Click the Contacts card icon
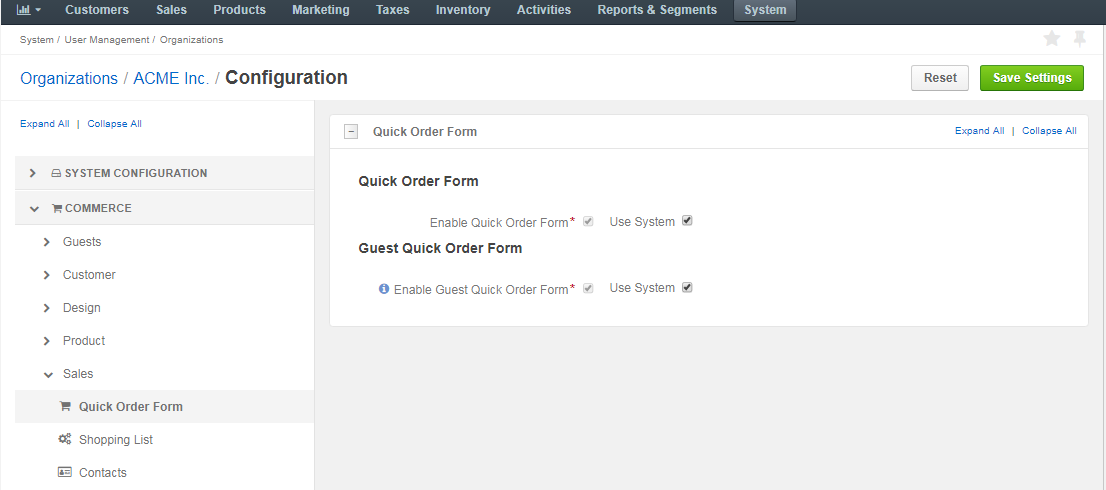The width and height of the screenshot is (1106, 490). (x=65, y=472)
